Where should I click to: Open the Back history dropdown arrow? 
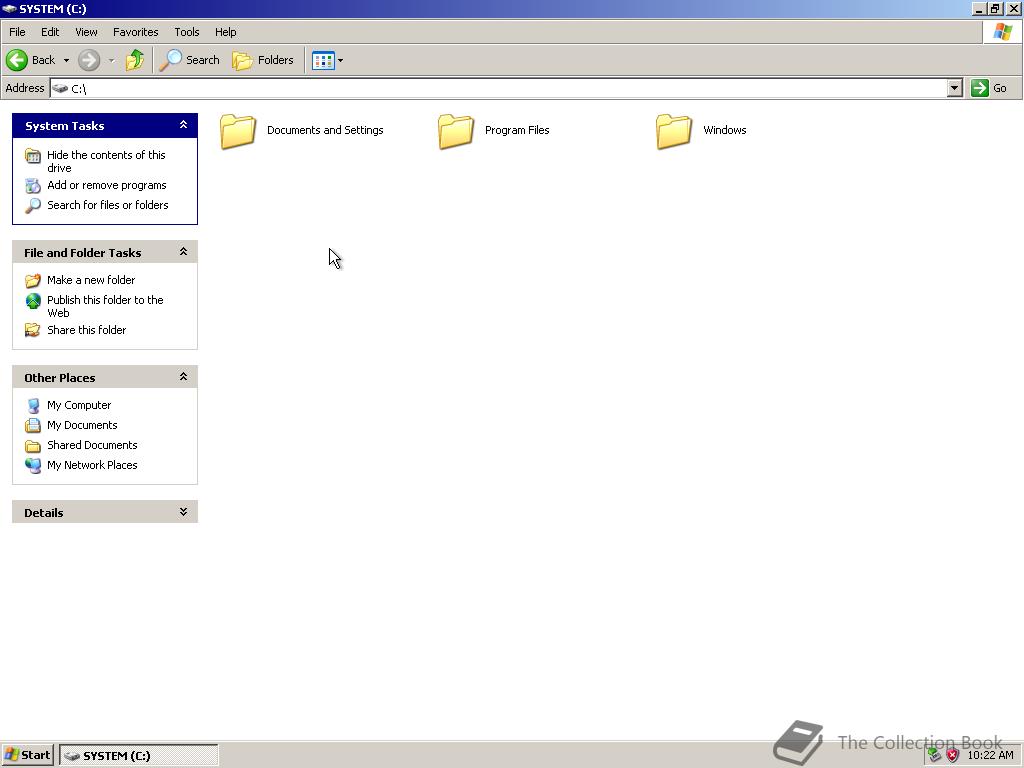tap(66, 60)
